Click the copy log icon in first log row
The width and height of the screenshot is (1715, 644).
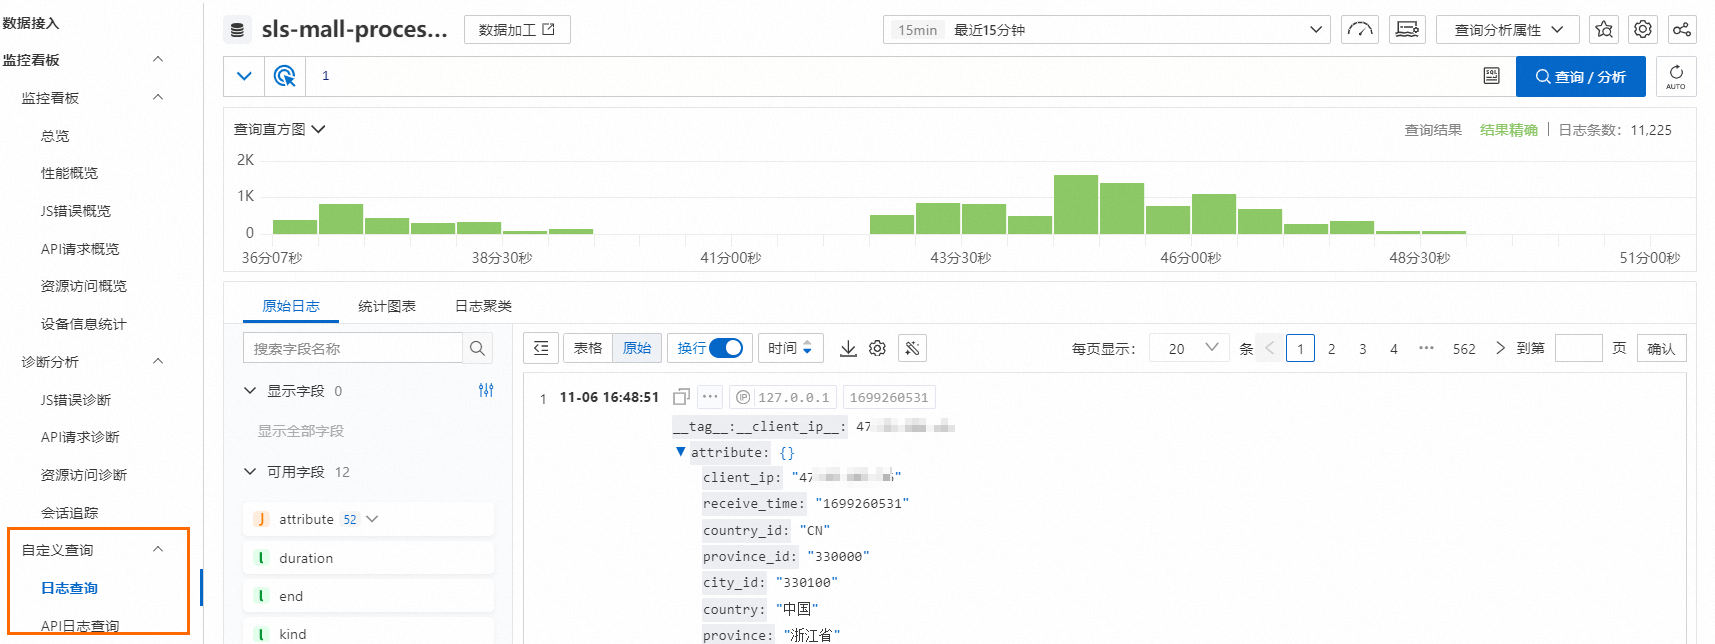coord(682,396)
